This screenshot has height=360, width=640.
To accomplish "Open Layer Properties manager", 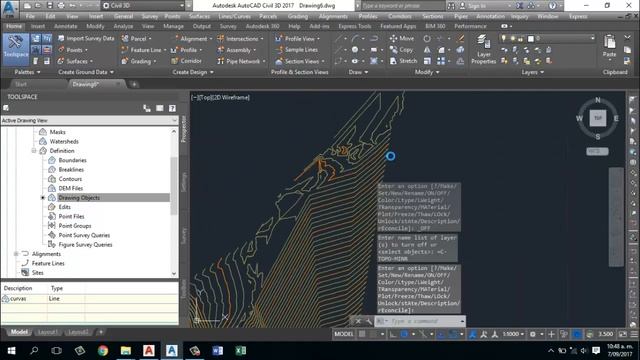I will click(484, 49).
